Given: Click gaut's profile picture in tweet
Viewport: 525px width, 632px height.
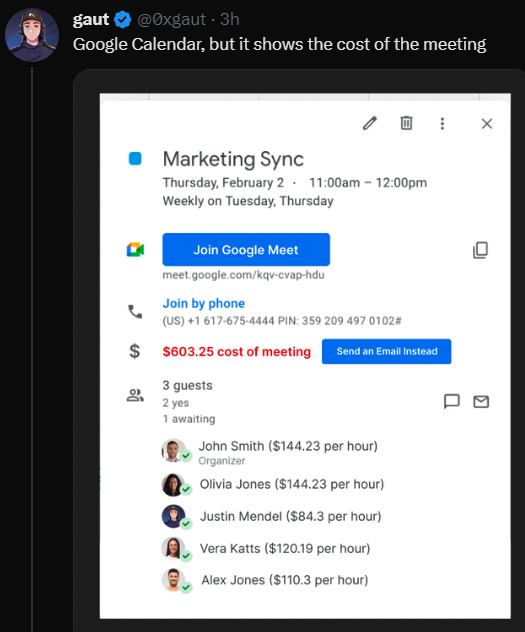Looking at the screenshot, I should (x=32, y=35).
